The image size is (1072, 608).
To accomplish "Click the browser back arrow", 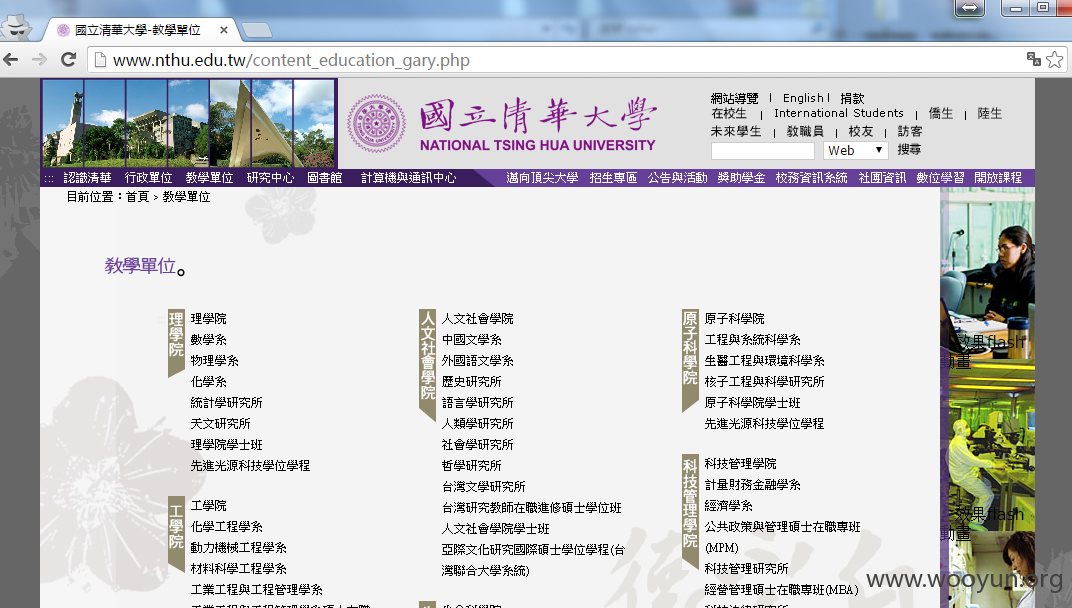I will [11, 60].
